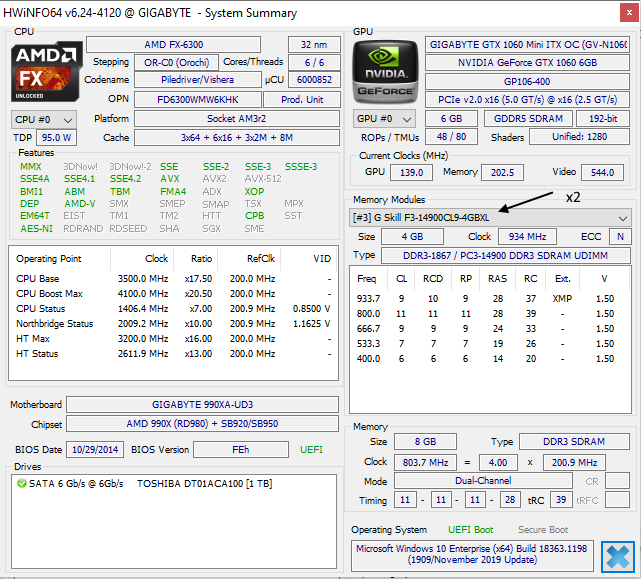
Task: Click the AES-NI feature flag
Action: pos(36,229)
